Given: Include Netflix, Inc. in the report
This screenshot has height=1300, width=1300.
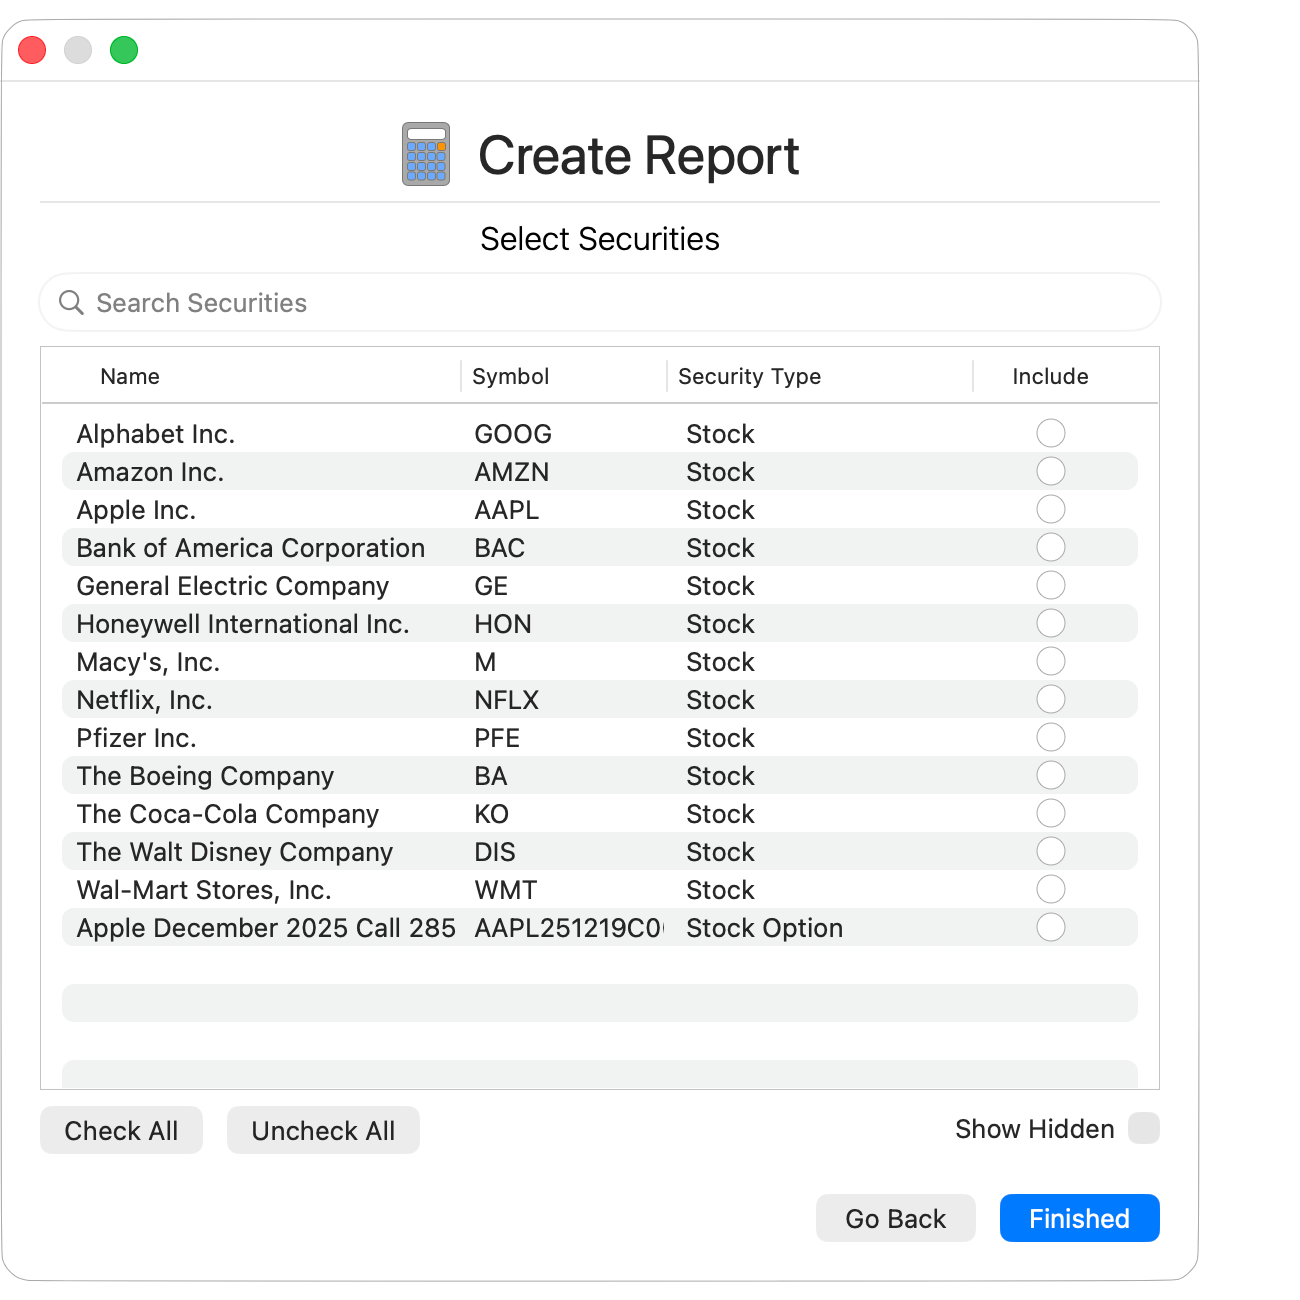Looking at the screenshot, I should [1050, 699].
